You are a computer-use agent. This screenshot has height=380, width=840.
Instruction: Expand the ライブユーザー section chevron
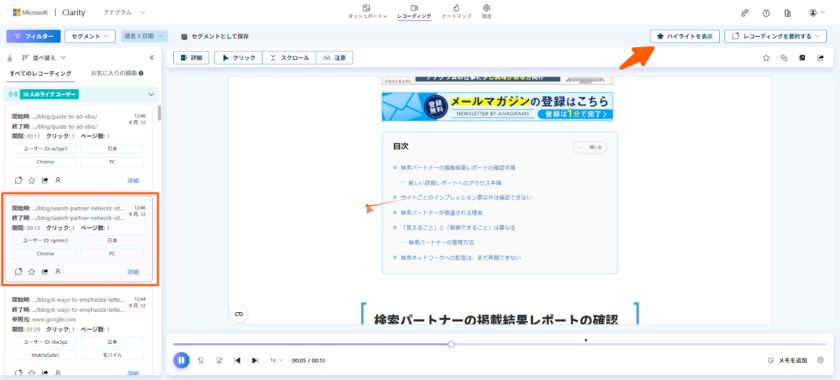tap(151, 94)
